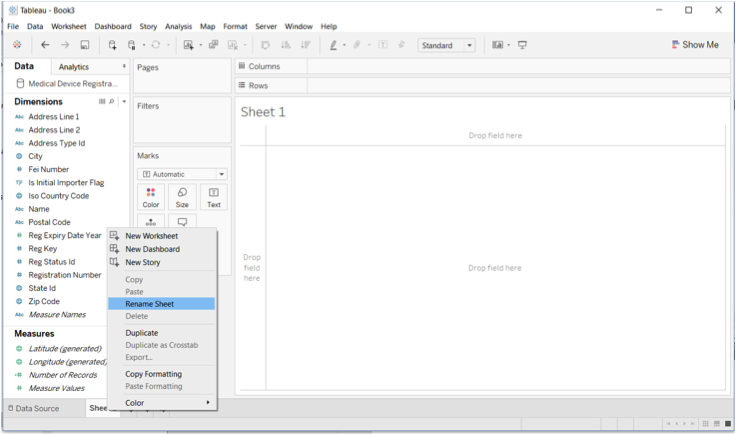This screenshot has height=434, width=736.
Task: Switch to the Analytics tab
Action: click(x=74, y=67)
